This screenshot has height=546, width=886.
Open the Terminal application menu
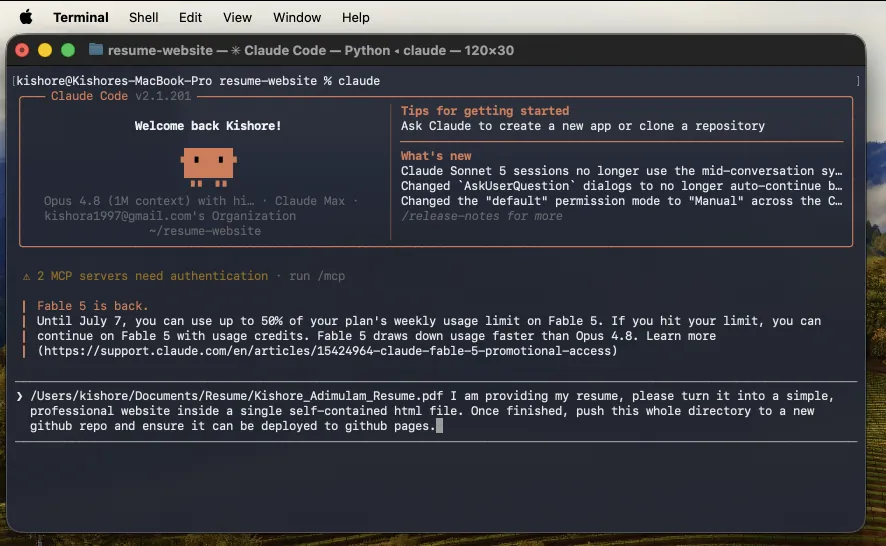81,18
